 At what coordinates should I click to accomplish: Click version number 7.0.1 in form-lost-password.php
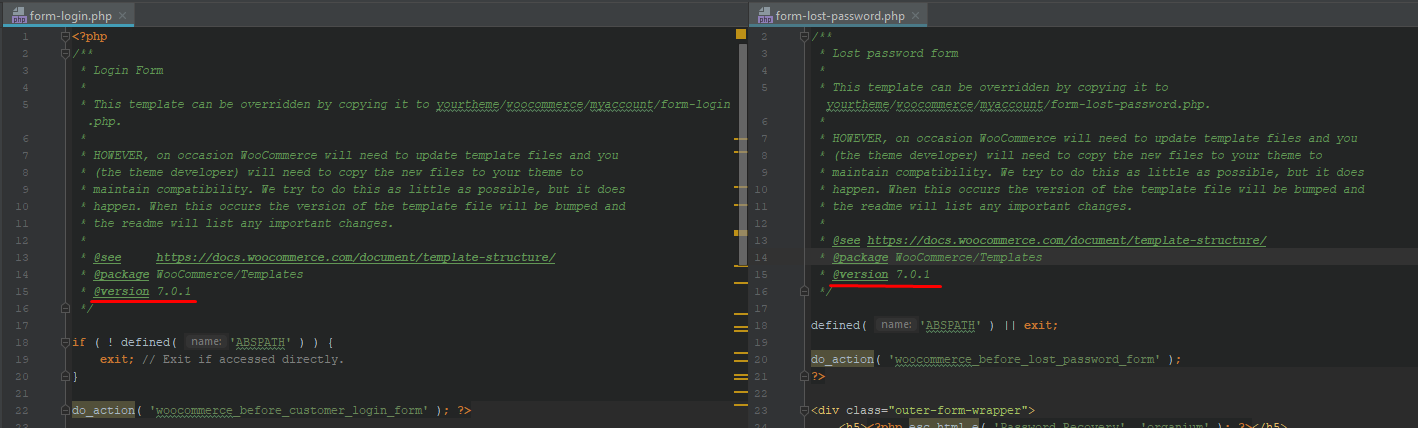coord(913,274)
